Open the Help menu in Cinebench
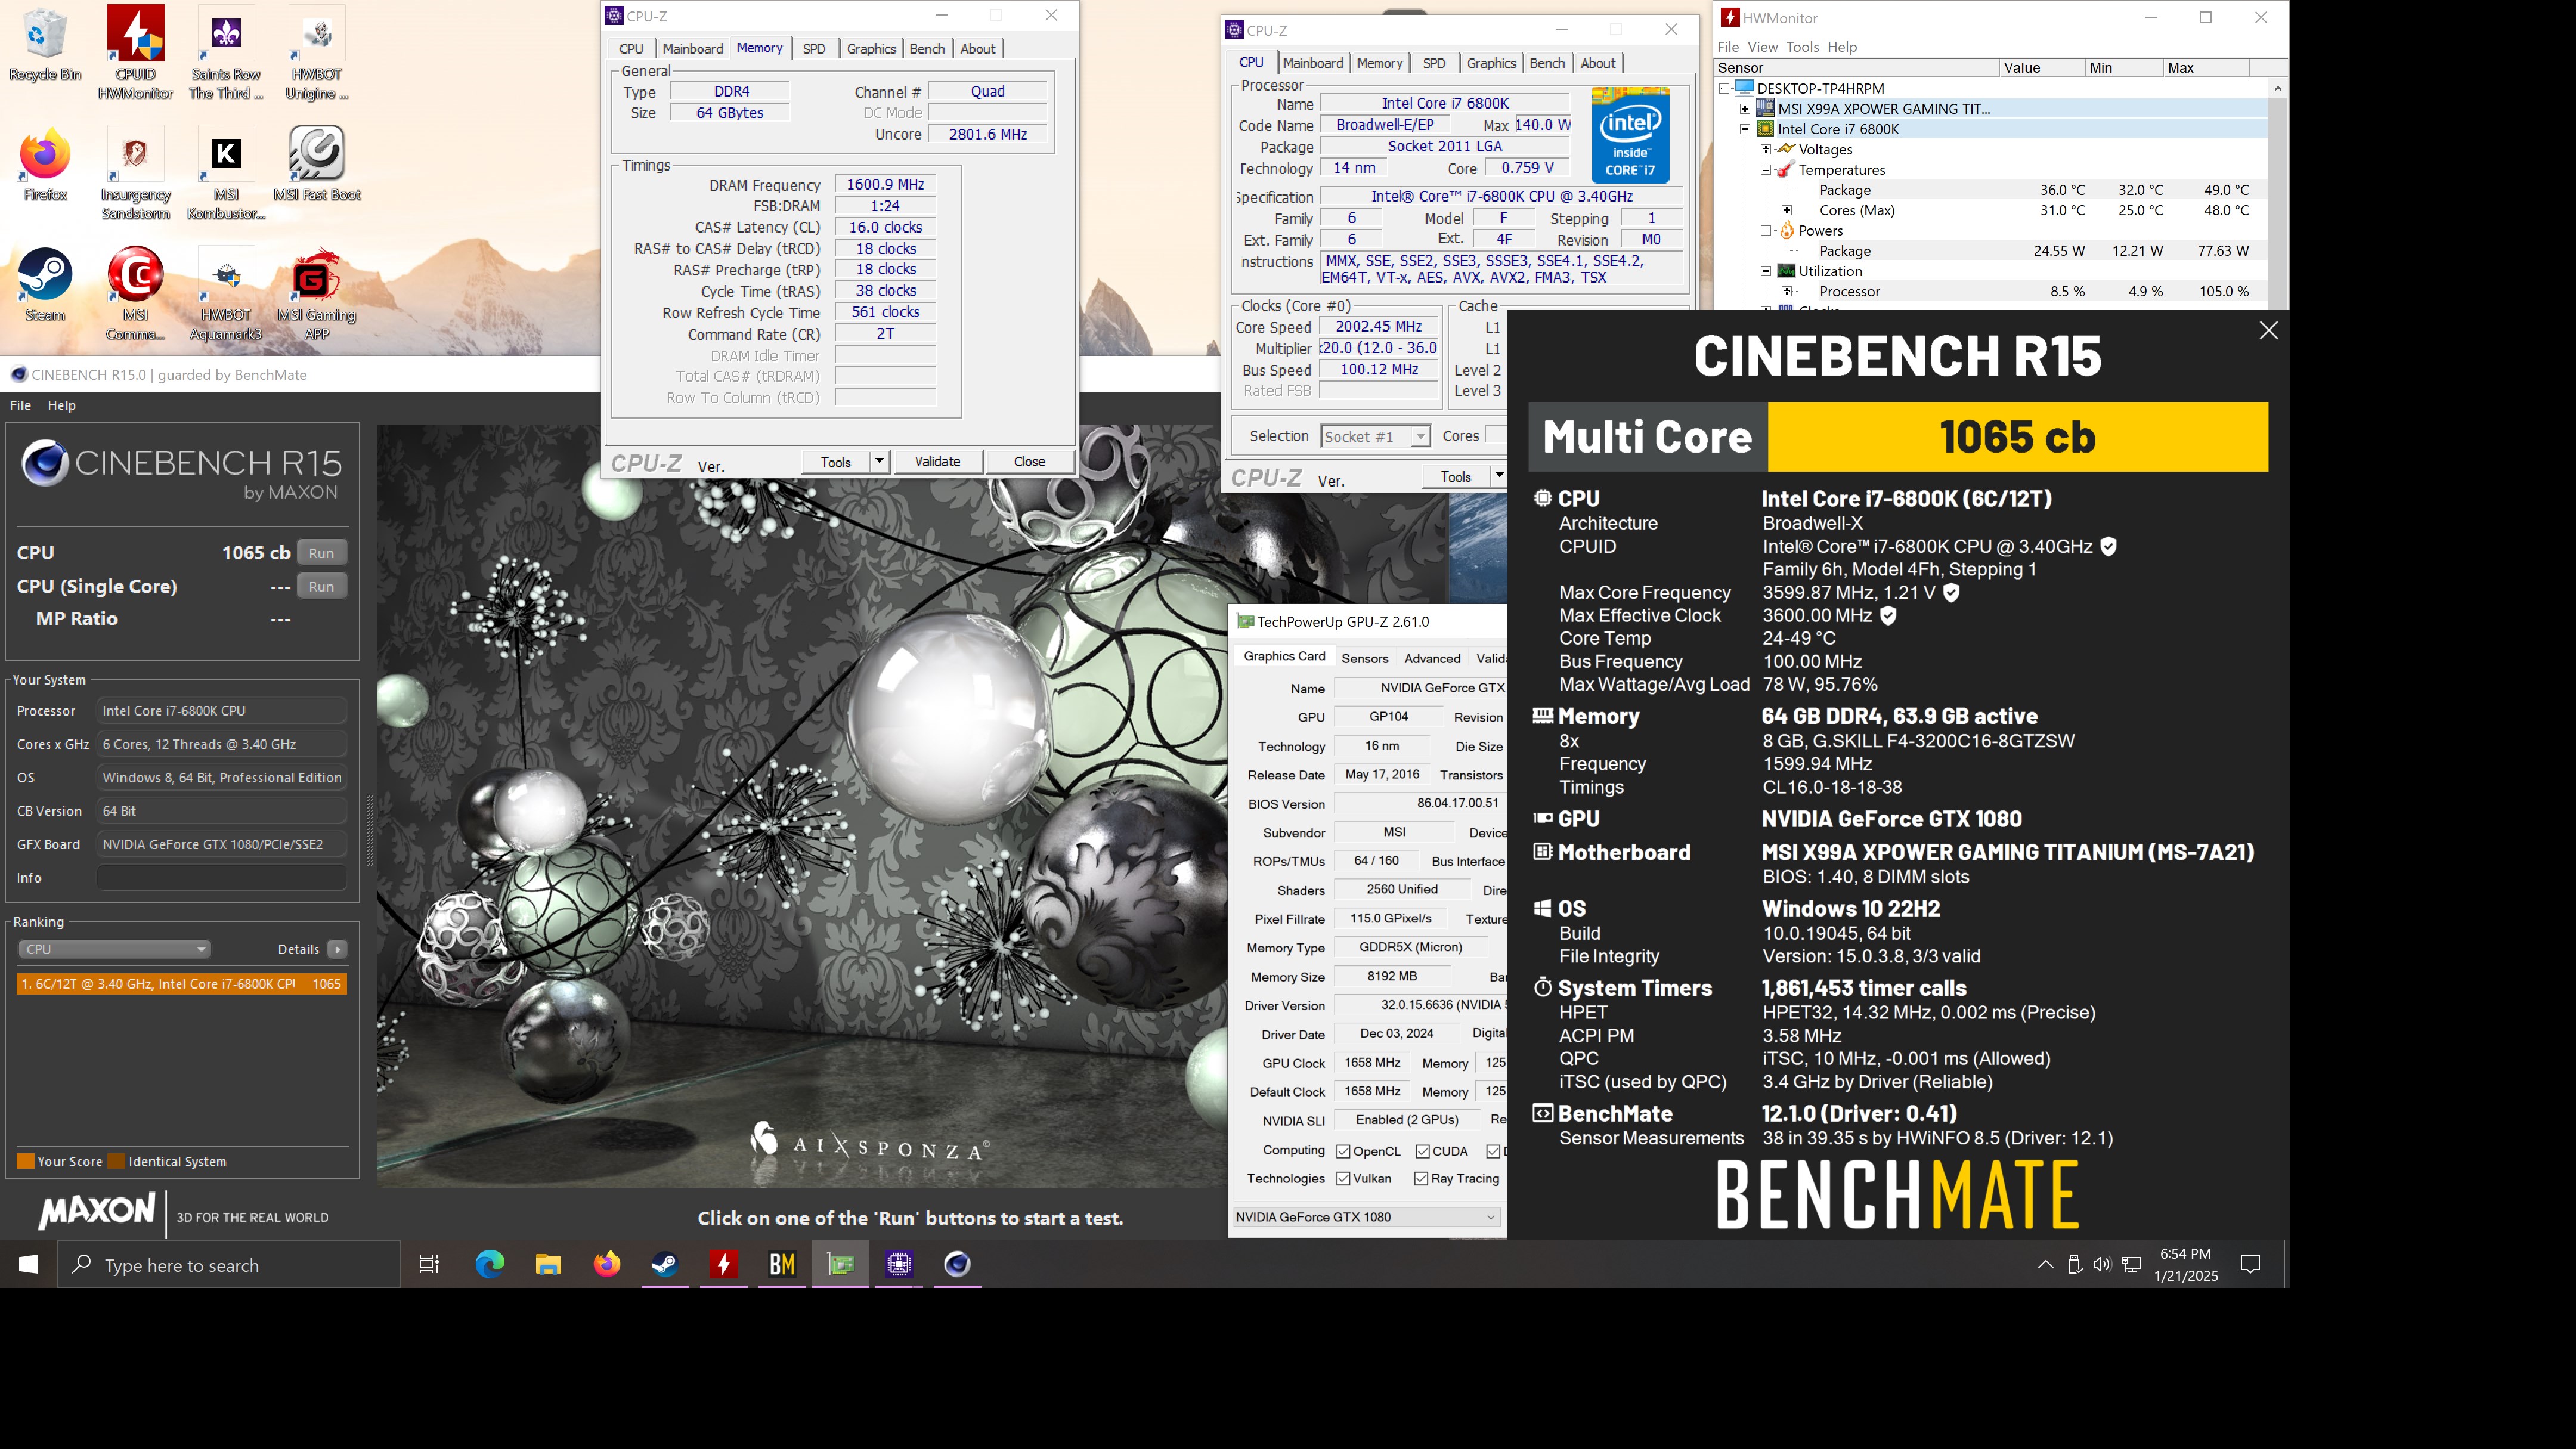Viewport: 2576px width, 1449px height. point(61,405)
